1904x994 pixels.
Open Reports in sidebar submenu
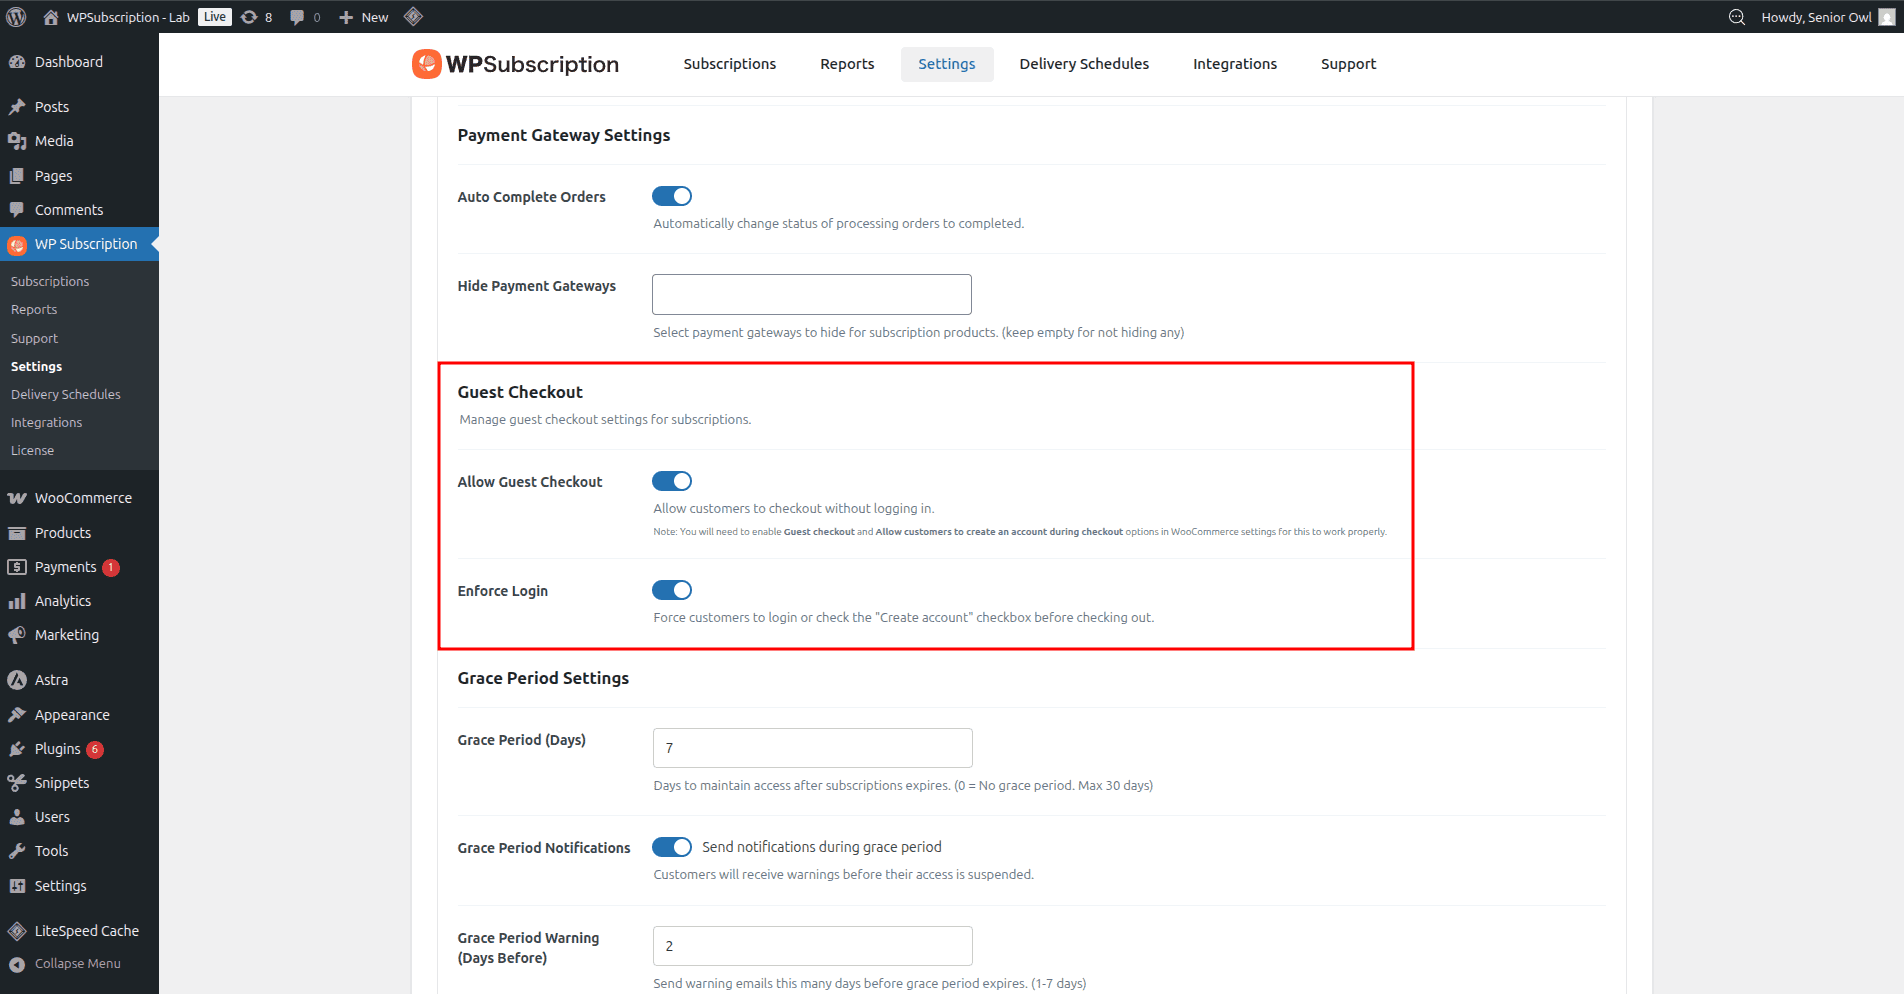34,310
